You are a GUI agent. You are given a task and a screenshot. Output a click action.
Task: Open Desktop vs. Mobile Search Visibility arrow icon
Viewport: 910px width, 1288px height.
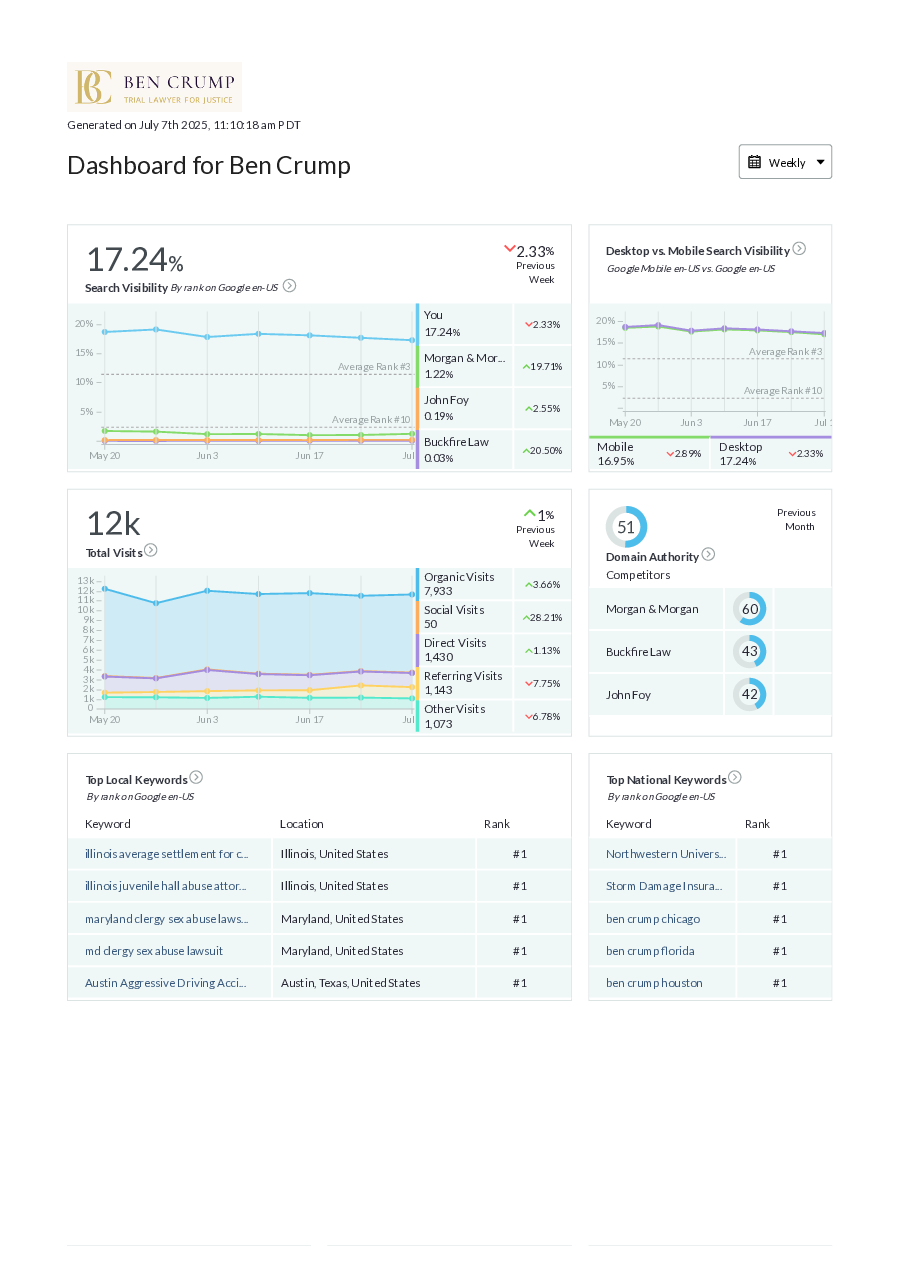tap(799, 249)
